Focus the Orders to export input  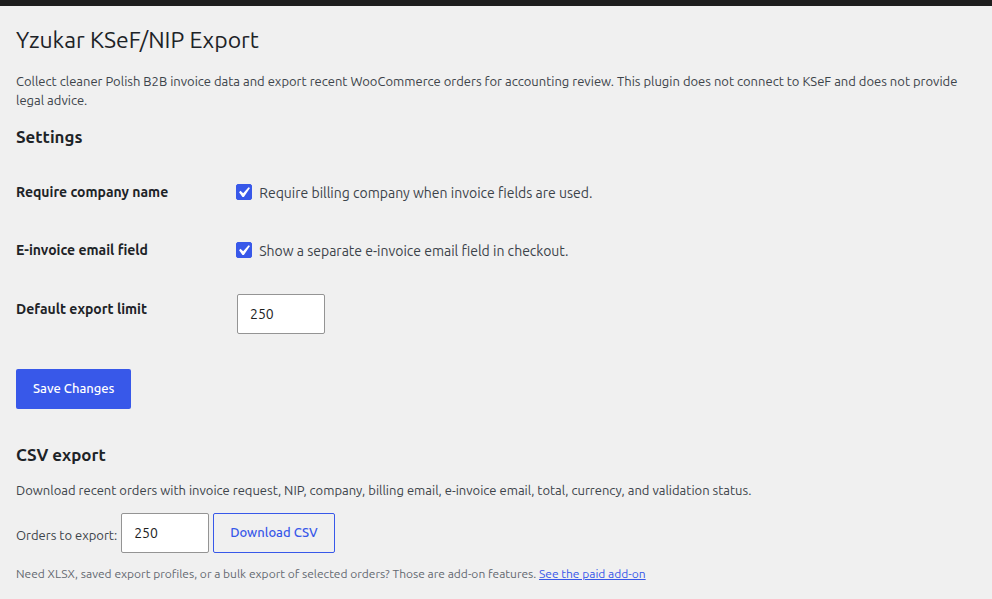[164, 533]
